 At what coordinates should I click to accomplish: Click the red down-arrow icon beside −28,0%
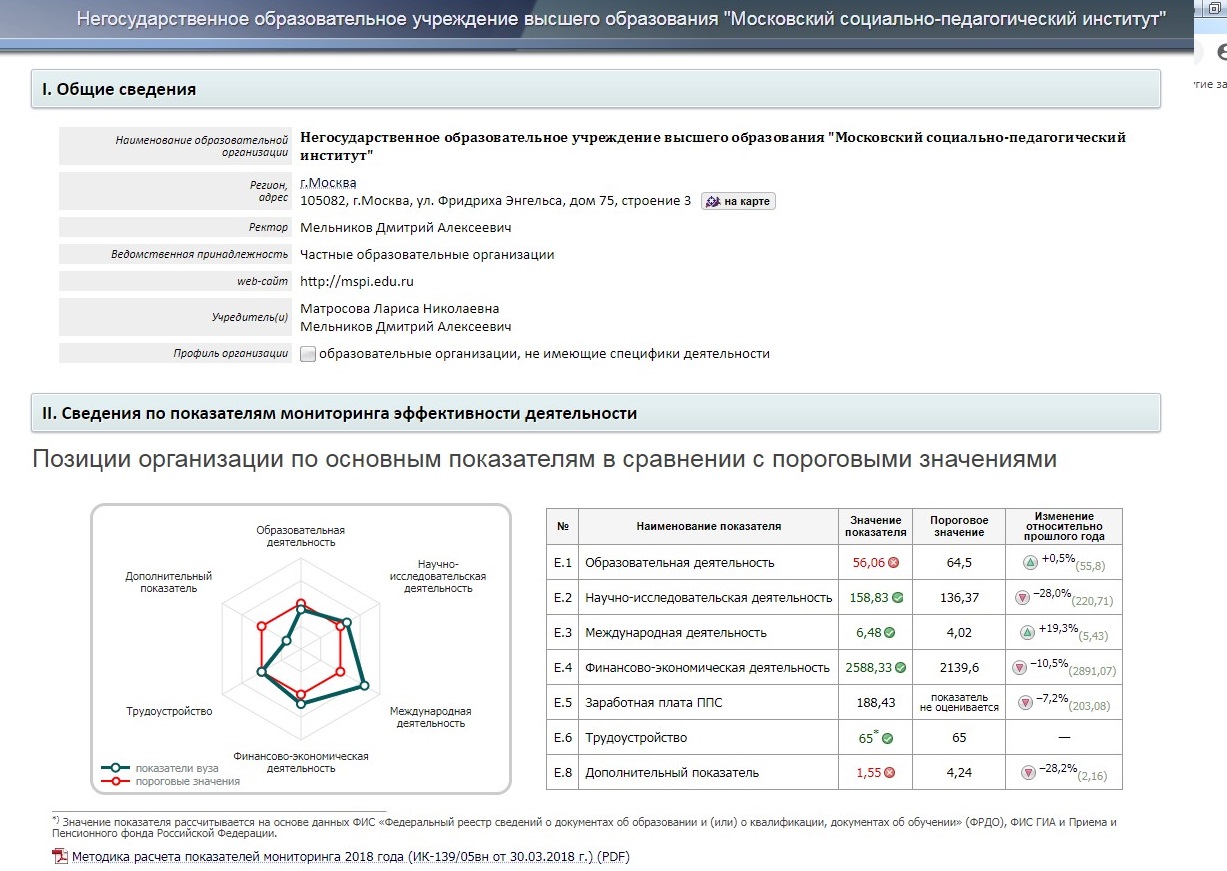[x=1023, y=598]
